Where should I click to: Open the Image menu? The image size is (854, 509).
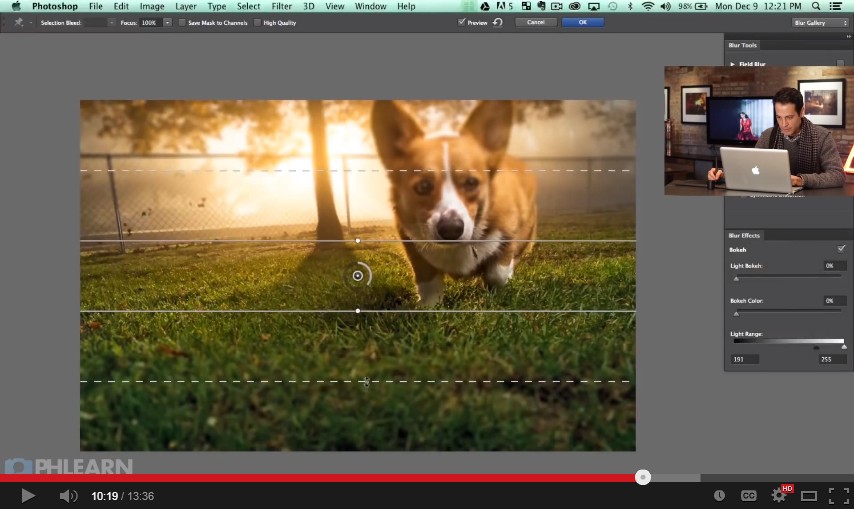click(152, 6)
